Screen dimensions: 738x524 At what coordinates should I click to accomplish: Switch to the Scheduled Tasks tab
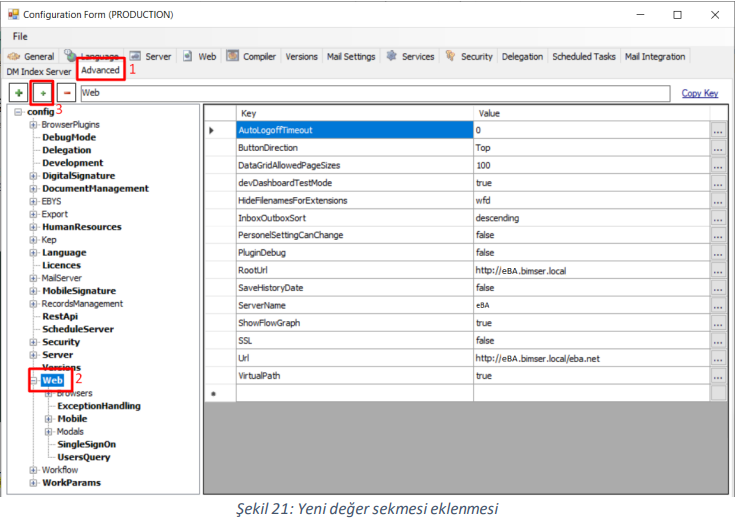point(584,57)
